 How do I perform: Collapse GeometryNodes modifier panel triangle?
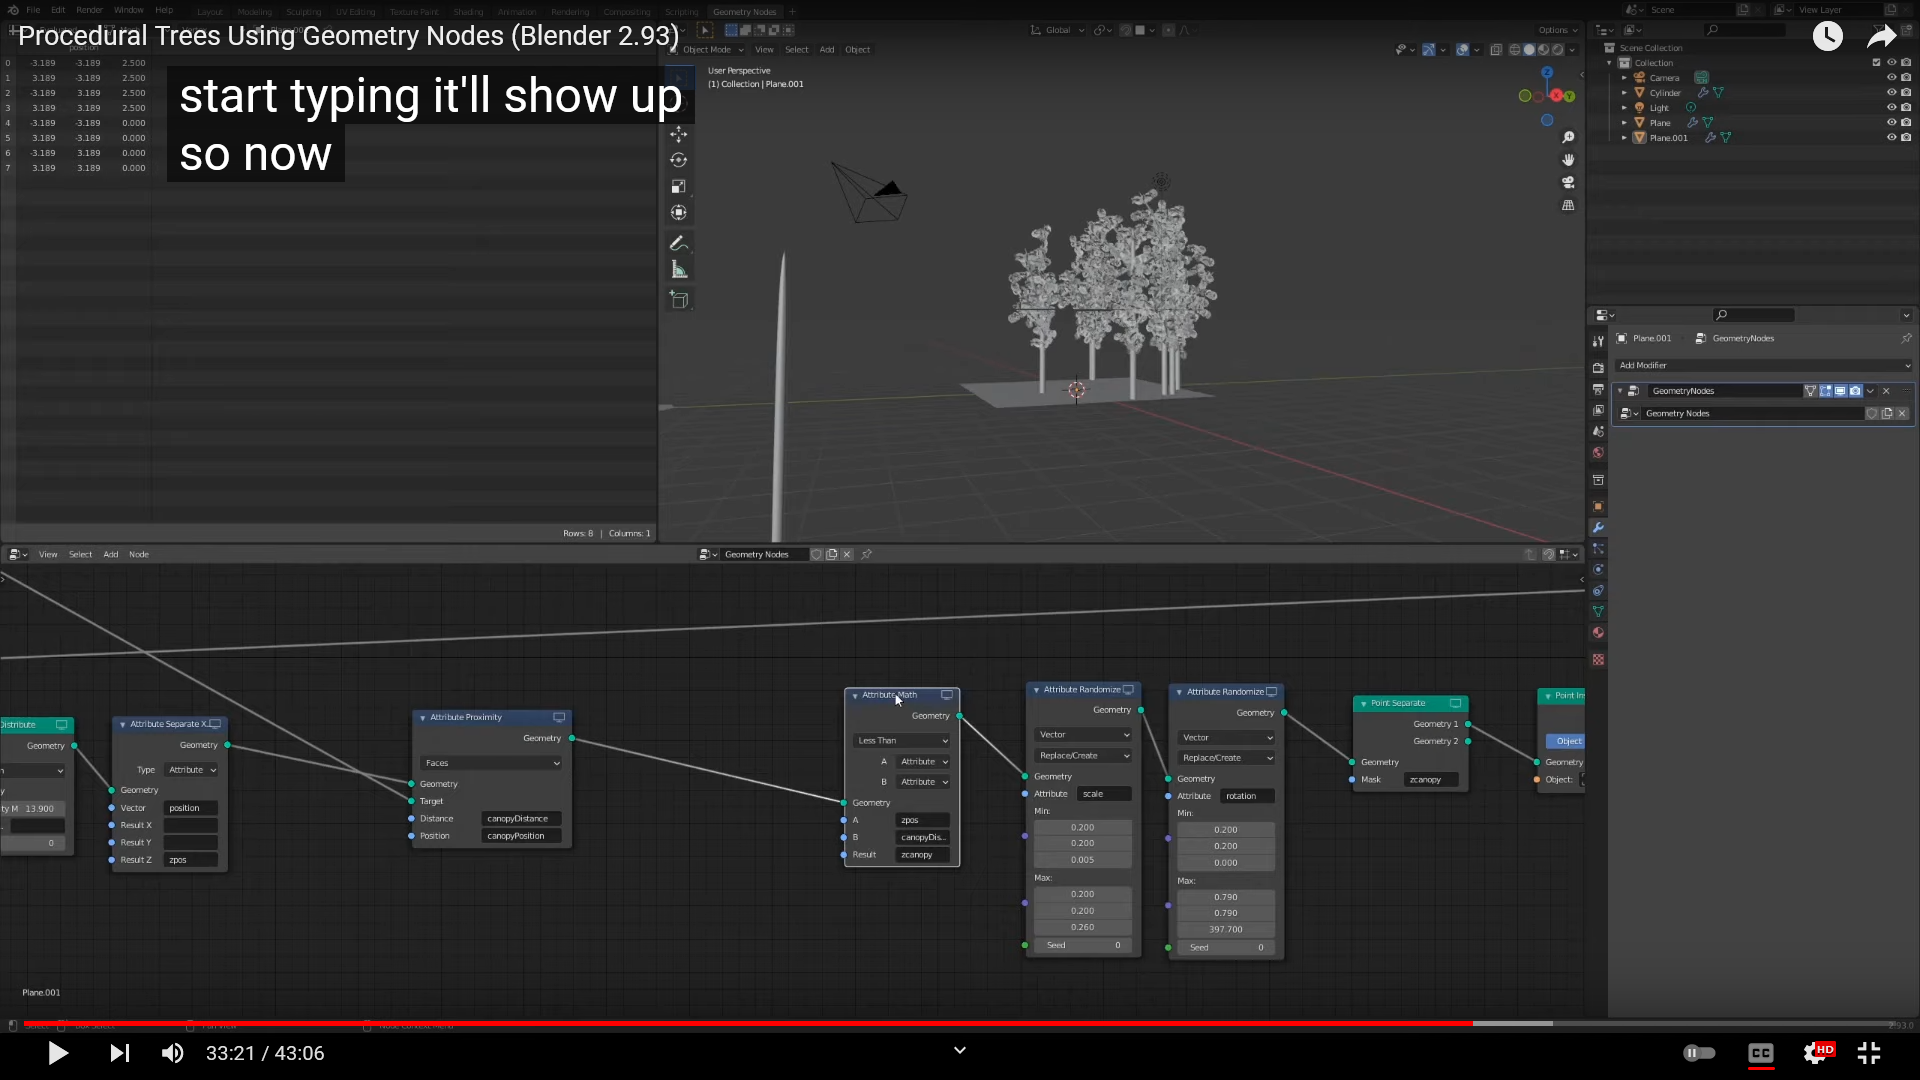tap(1620, 391)
